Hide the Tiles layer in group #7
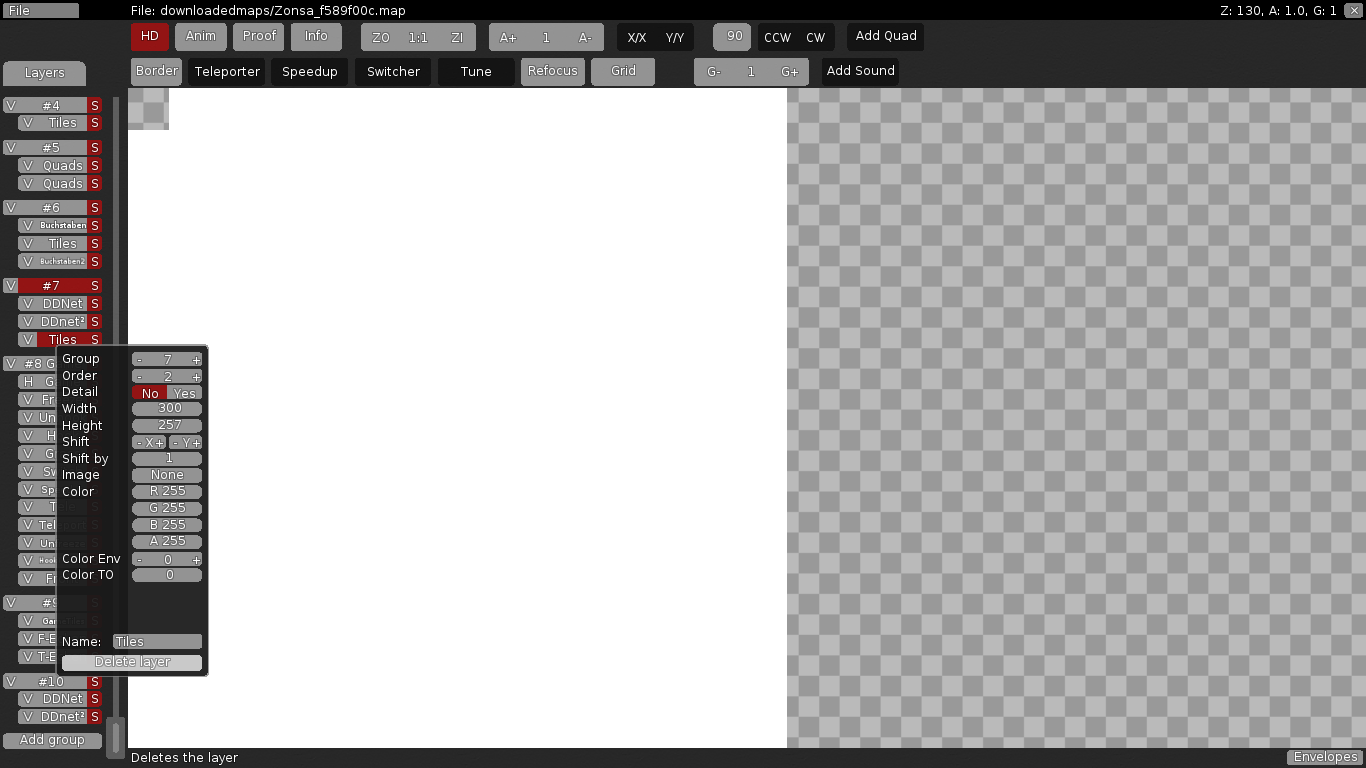 28,339
